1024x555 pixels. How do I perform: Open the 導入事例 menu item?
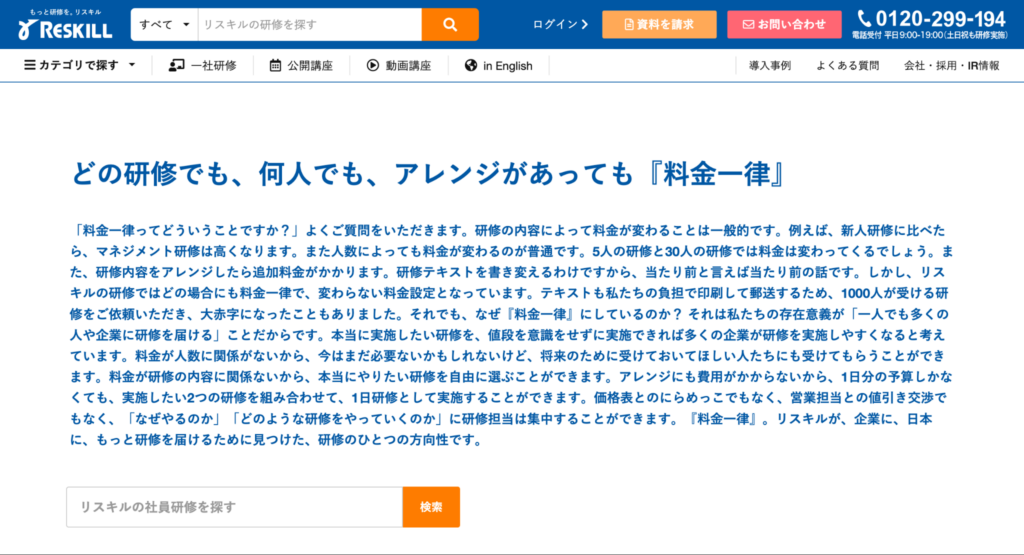pyautogui.click(x=770, y=66)
